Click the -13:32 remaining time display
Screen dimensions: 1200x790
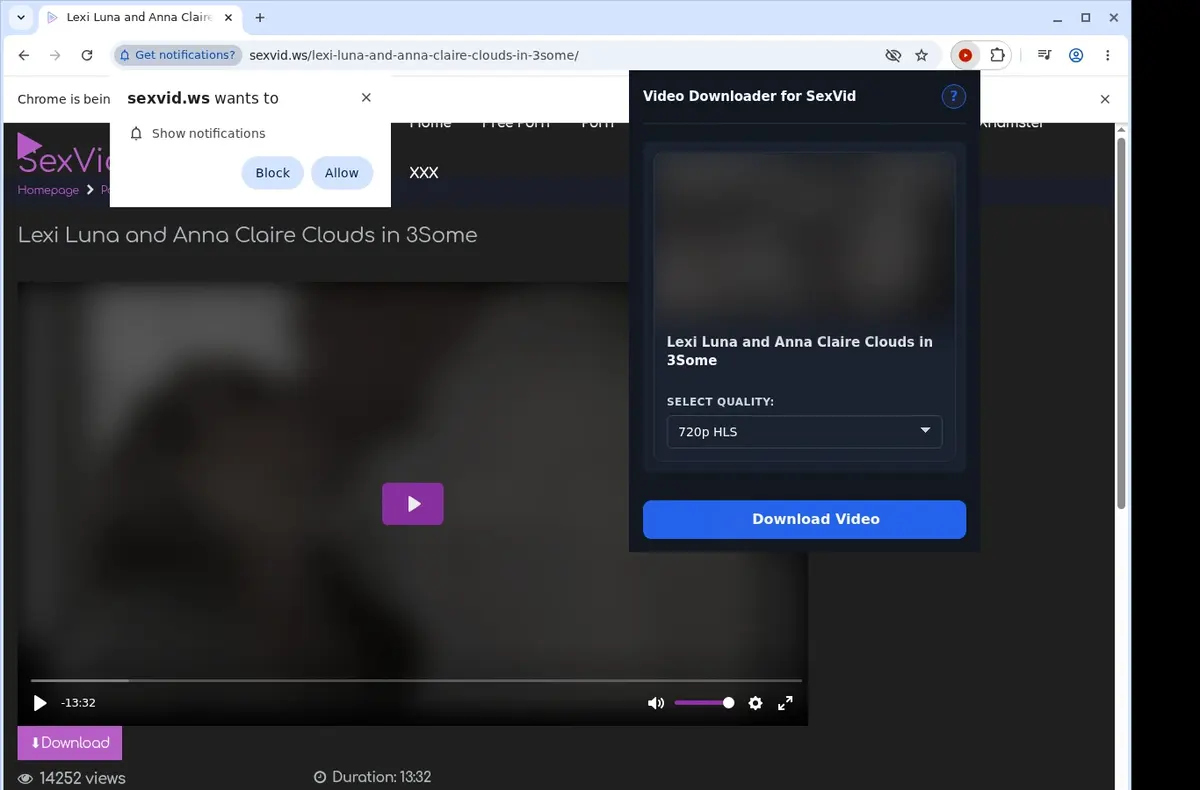78,703
